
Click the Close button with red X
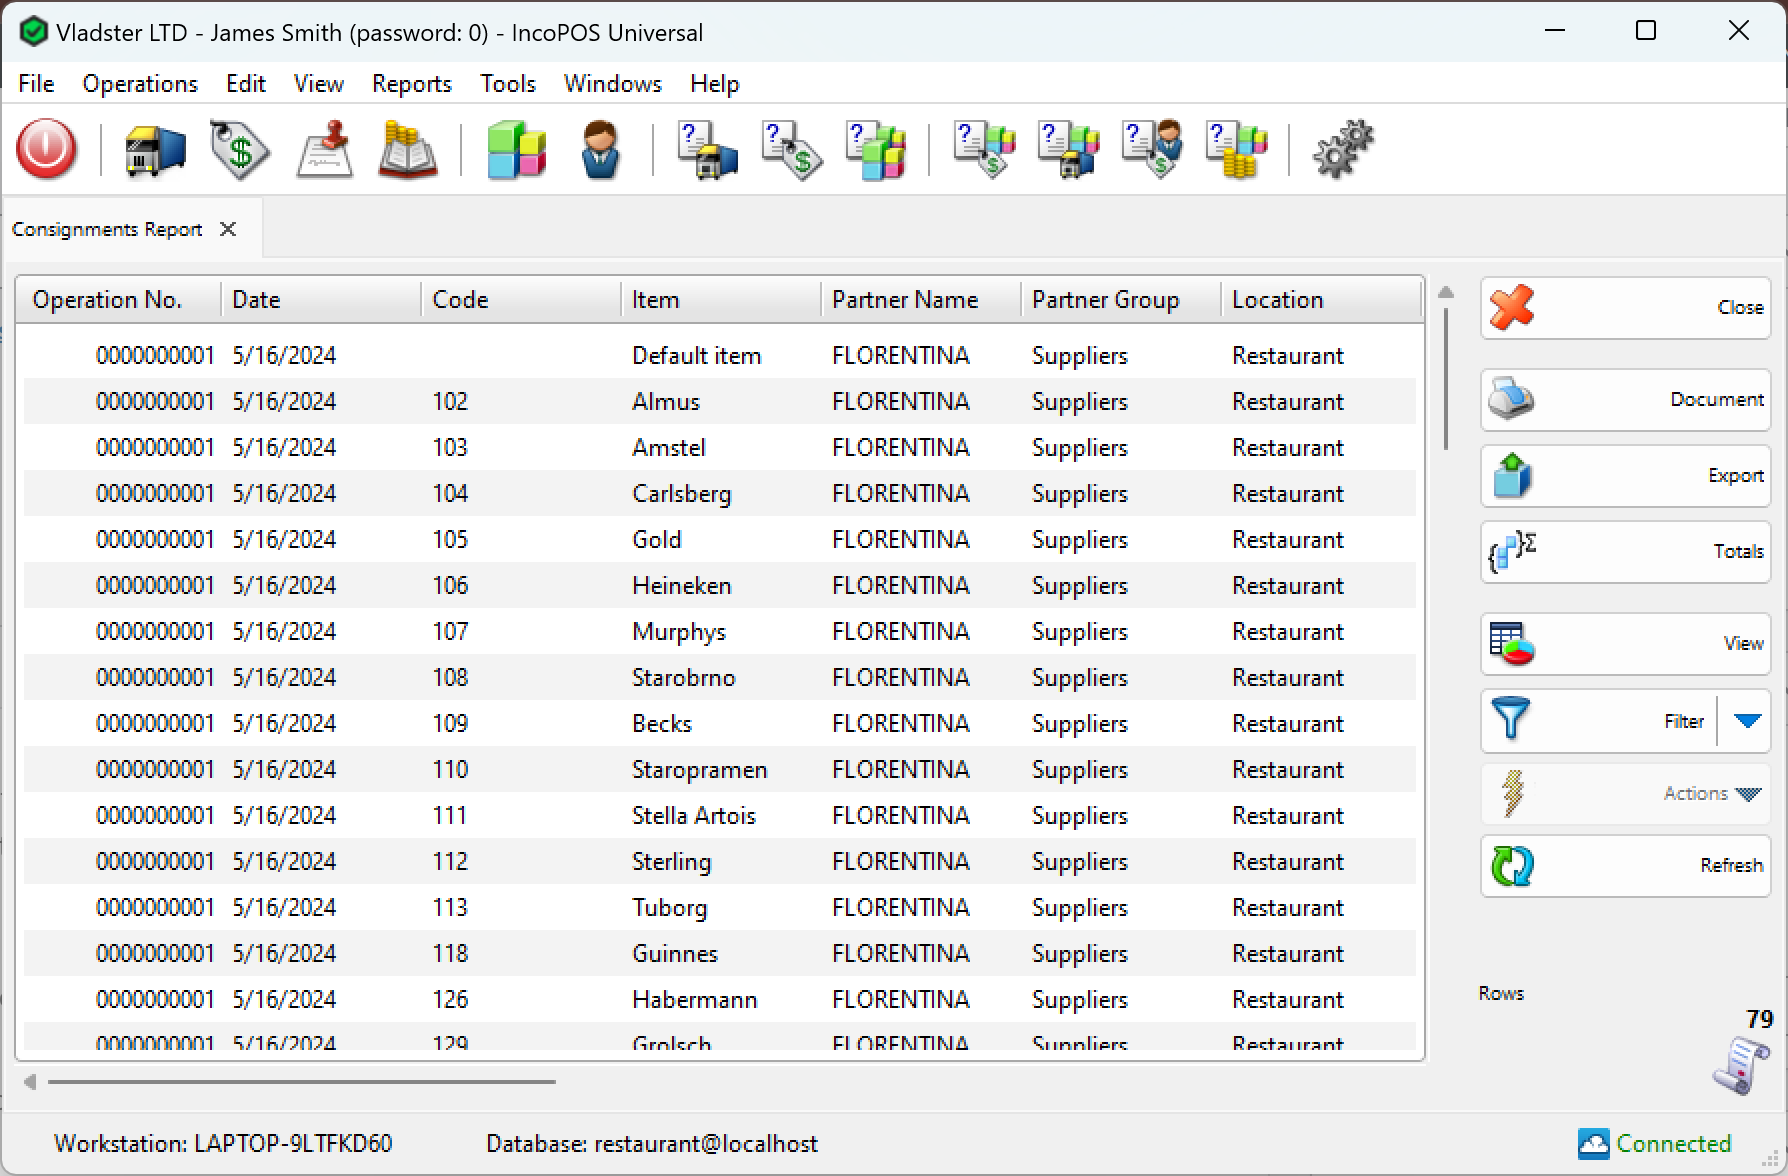point(1625,308)
